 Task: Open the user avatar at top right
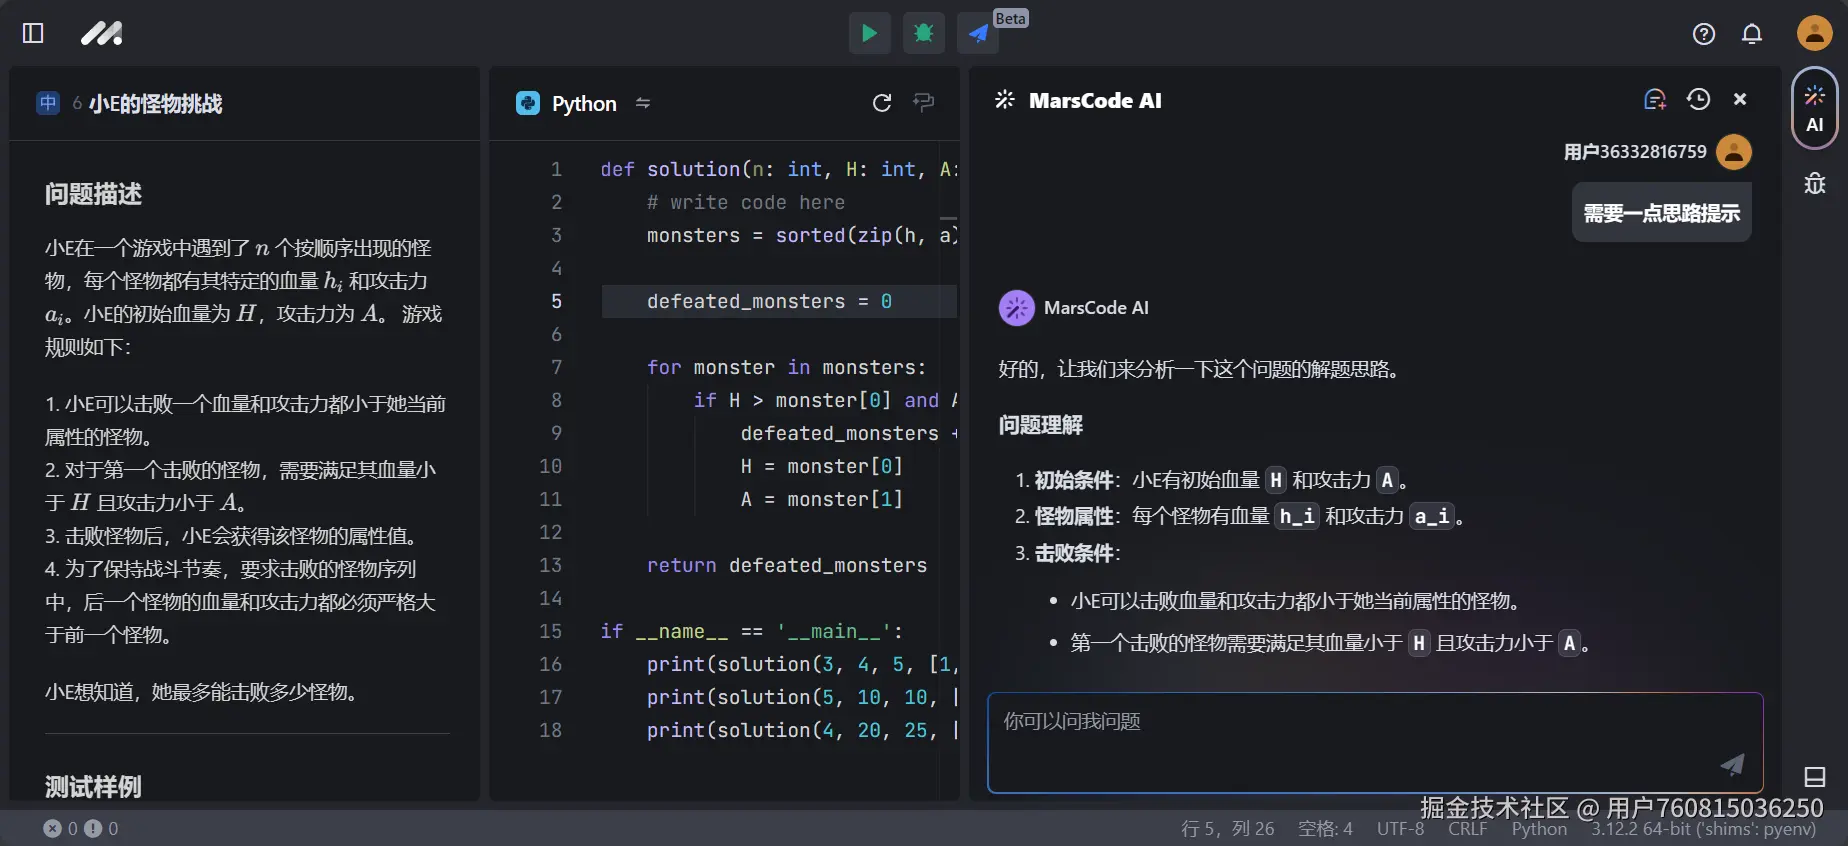(x=1814, y=33)
